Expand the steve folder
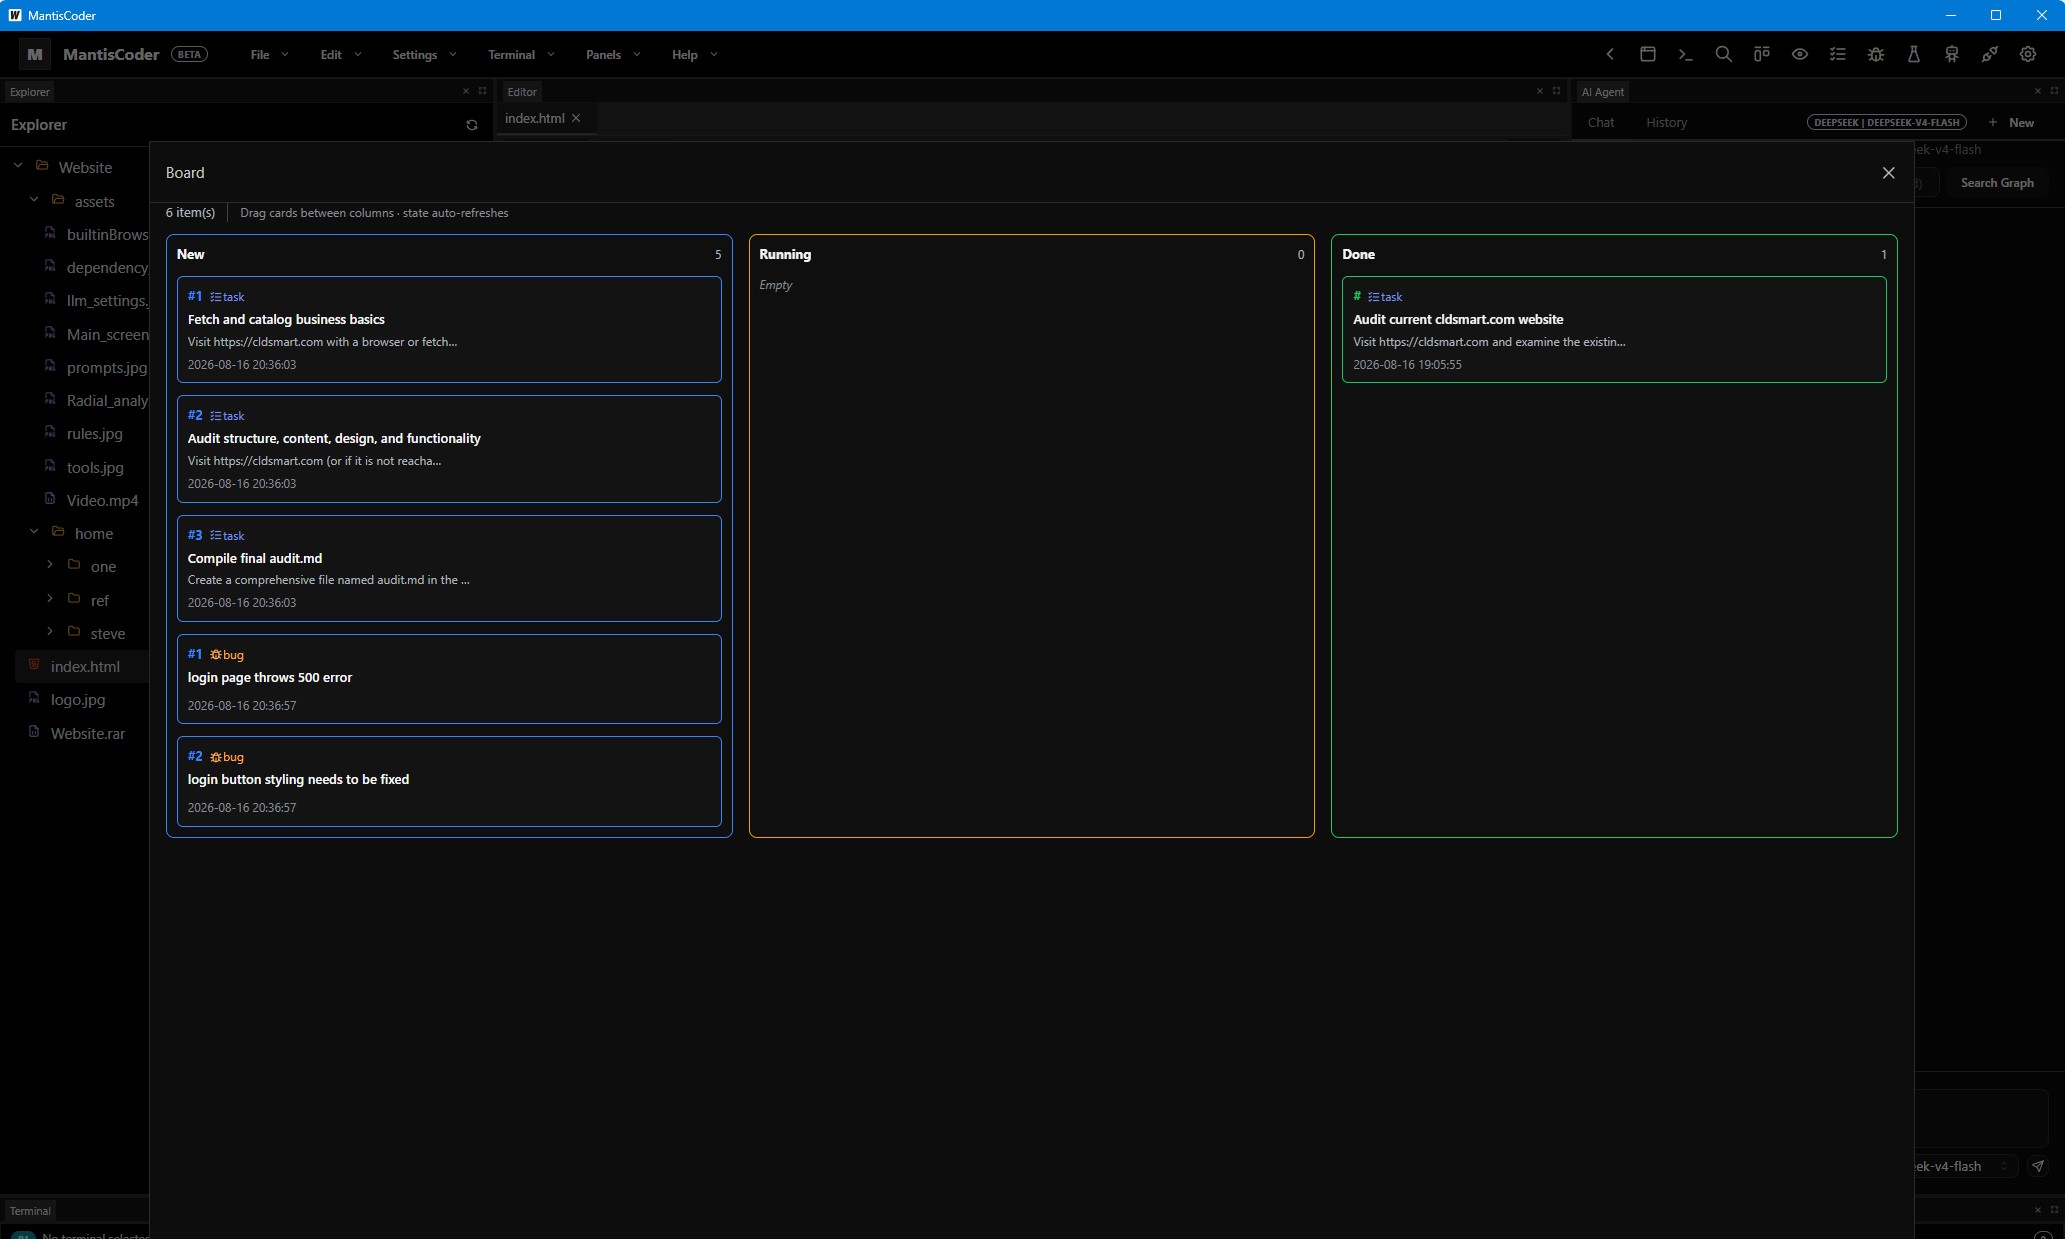The width and height of the screenshot is (2065, 1239). tap(50, 632)
